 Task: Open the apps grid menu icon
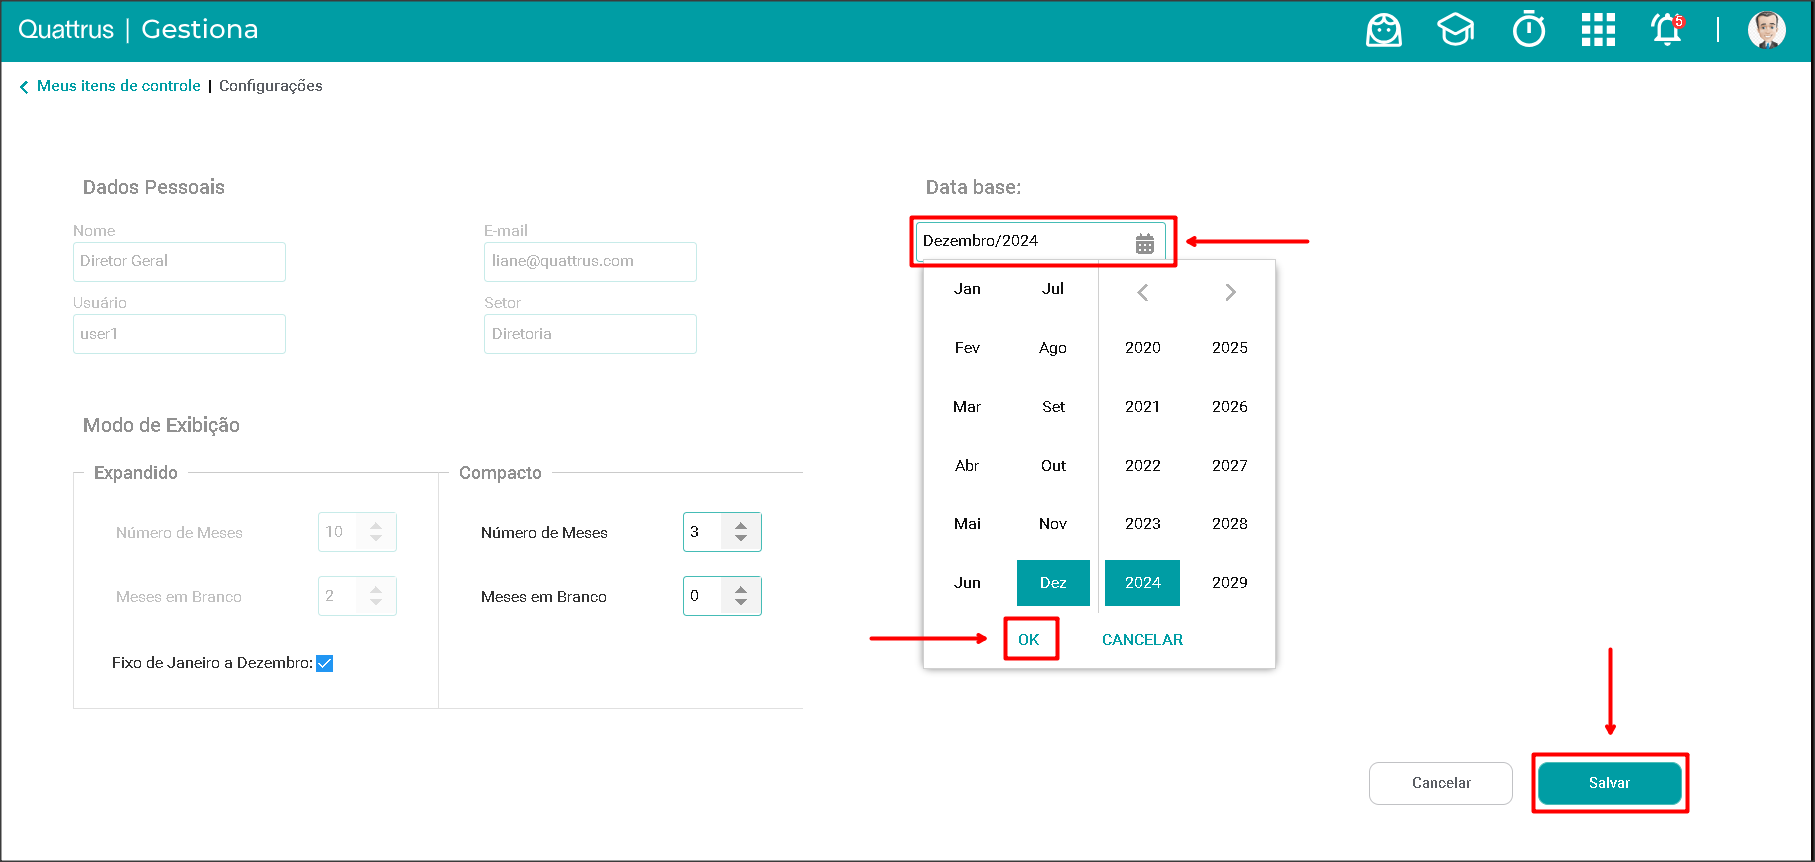tap(1598, 30)
